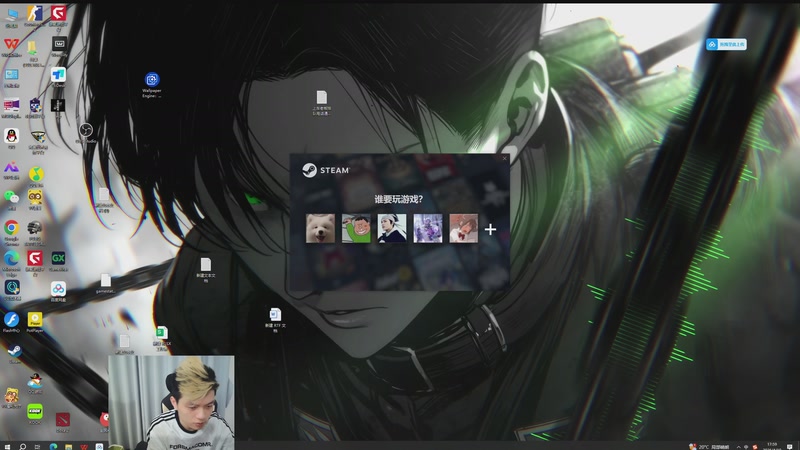The height and width of the screenshot is (450, 800).
Task: Open the folder with green download arrow
Action: tap(32, 53)
